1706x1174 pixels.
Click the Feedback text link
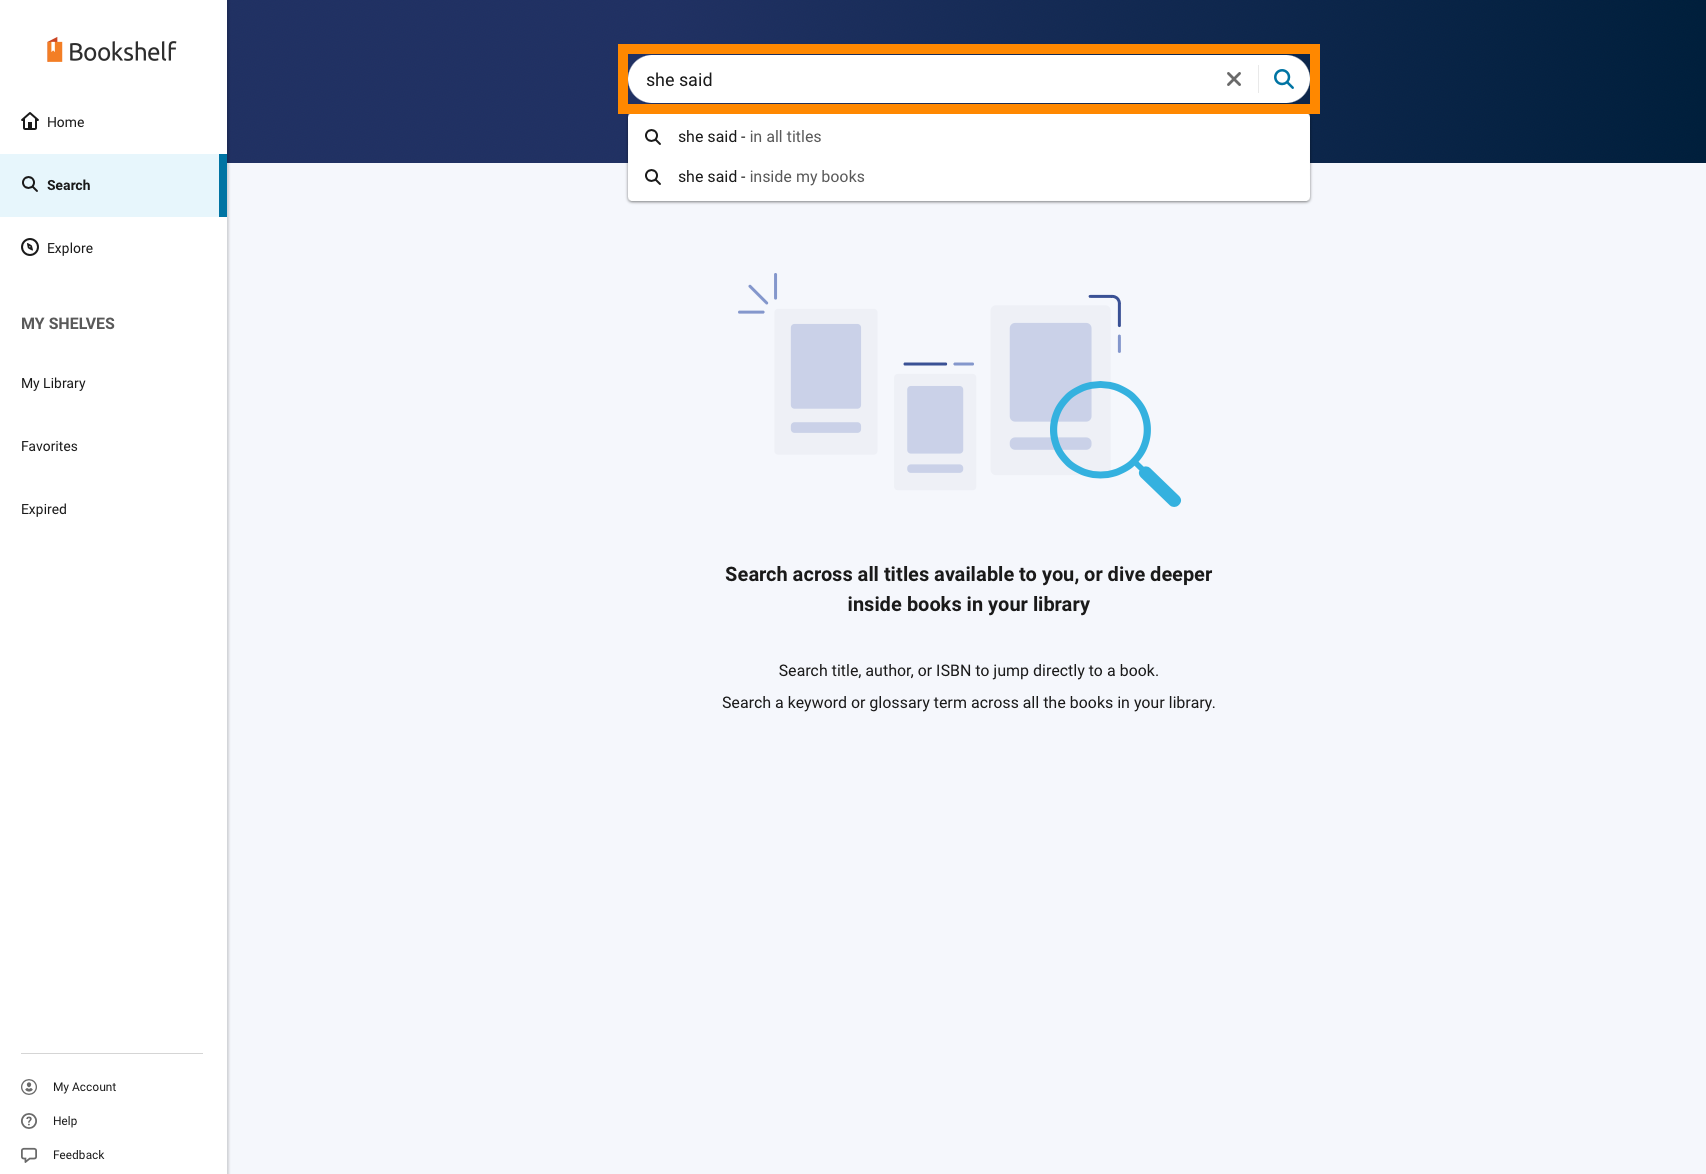point(79,1155)
